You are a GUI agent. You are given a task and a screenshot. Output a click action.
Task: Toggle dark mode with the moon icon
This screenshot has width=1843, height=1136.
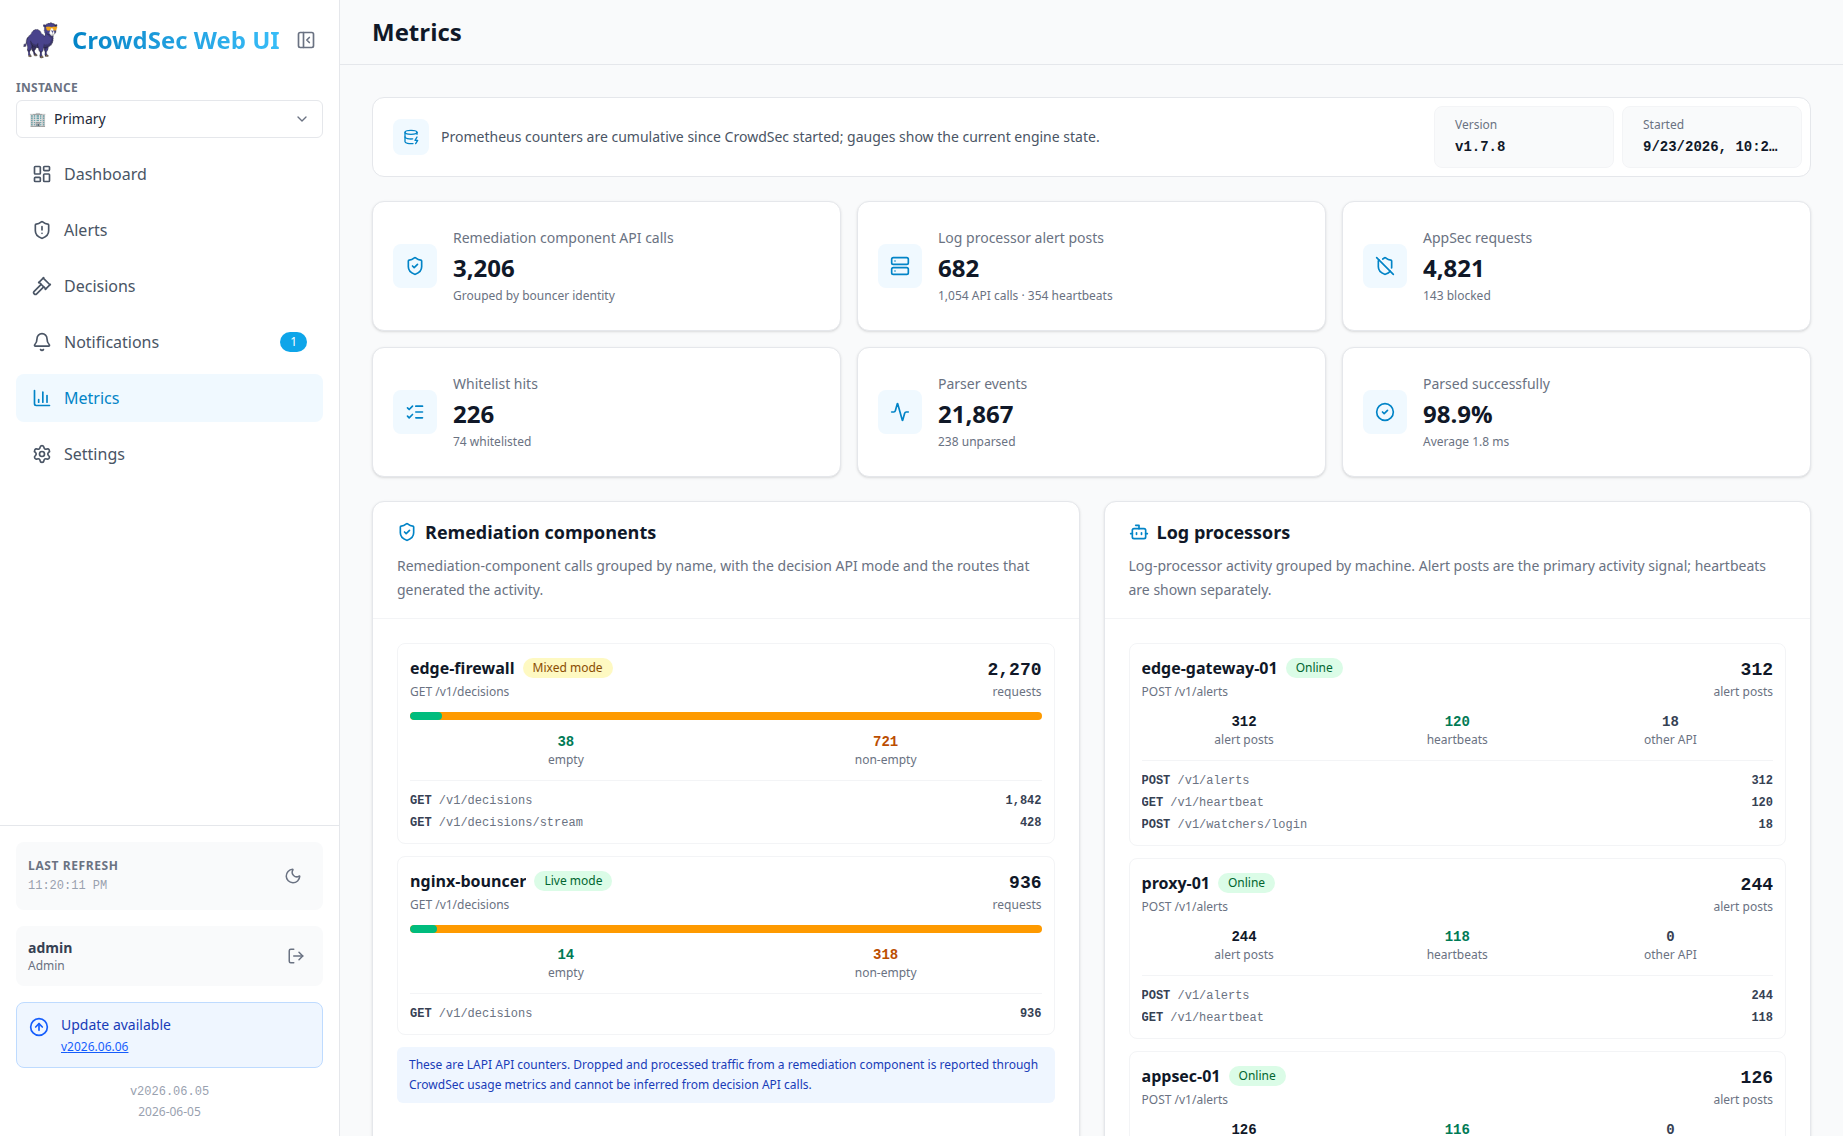tap(293, 876)
